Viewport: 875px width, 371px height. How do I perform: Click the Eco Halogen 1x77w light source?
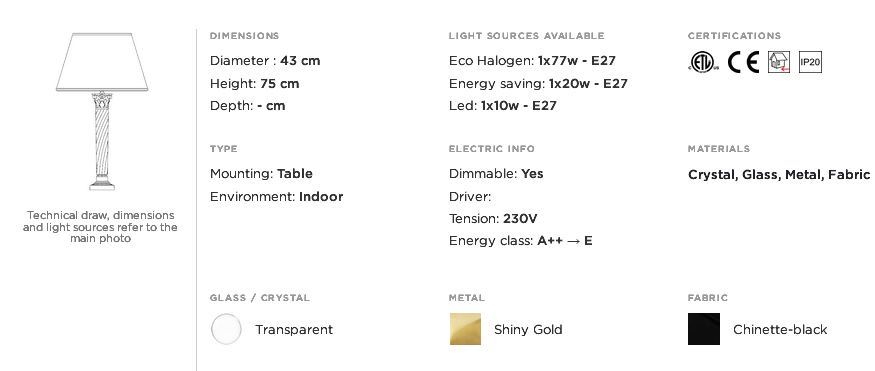(532, 61)
